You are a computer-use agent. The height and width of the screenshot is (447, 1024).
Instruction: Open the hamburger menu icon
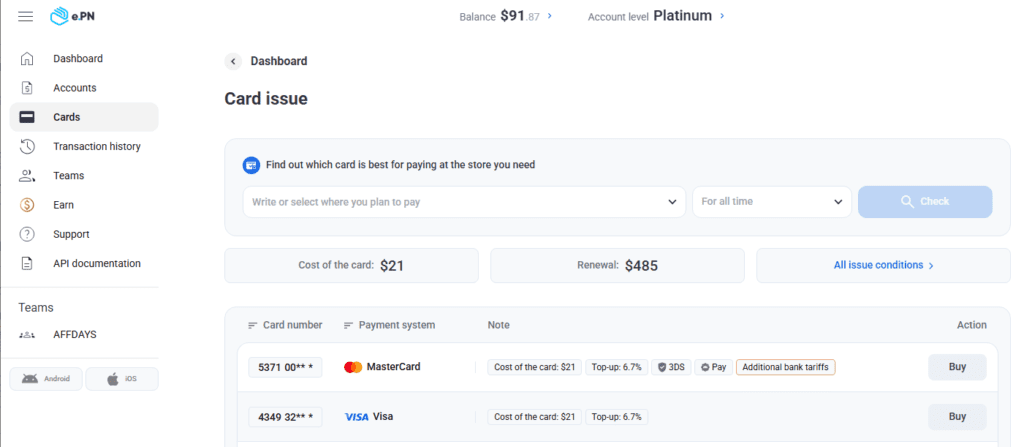click(26, 16)
